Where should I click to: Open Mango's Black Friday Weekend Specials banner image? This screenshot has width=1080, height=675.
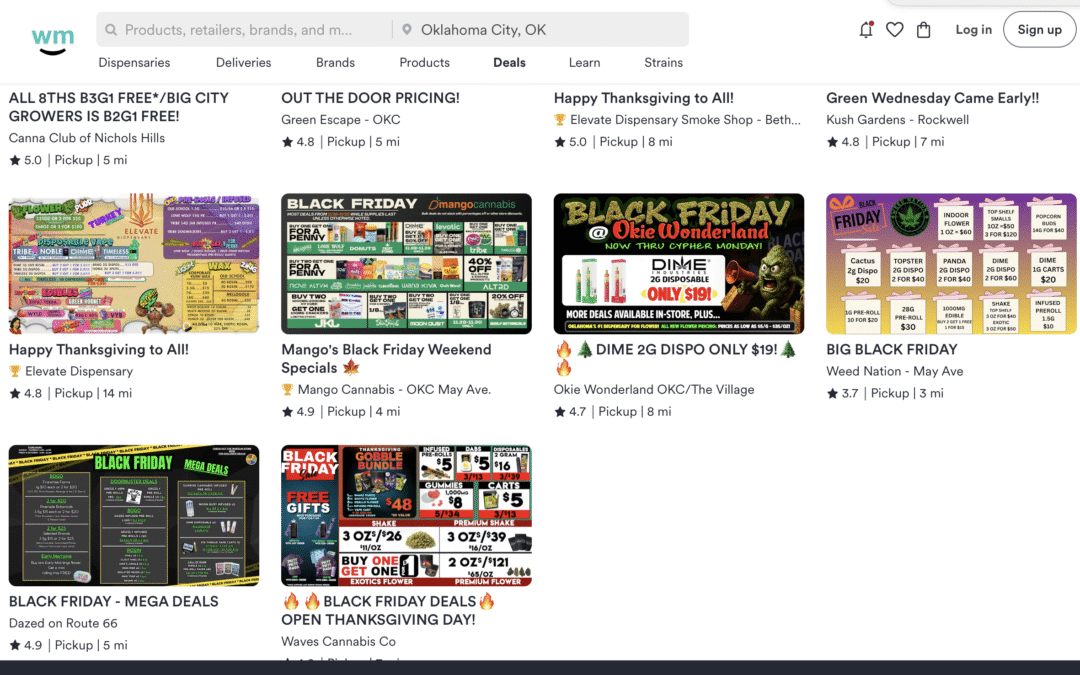point(406,264)
